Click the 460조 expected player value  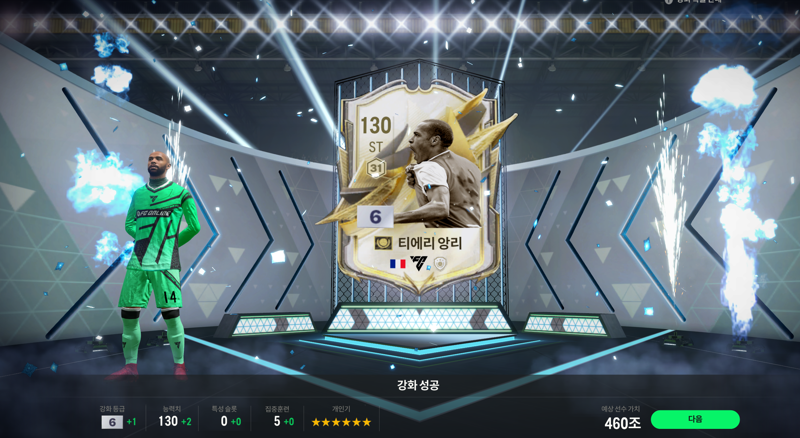pyautogui.click(x=622, y=423)
